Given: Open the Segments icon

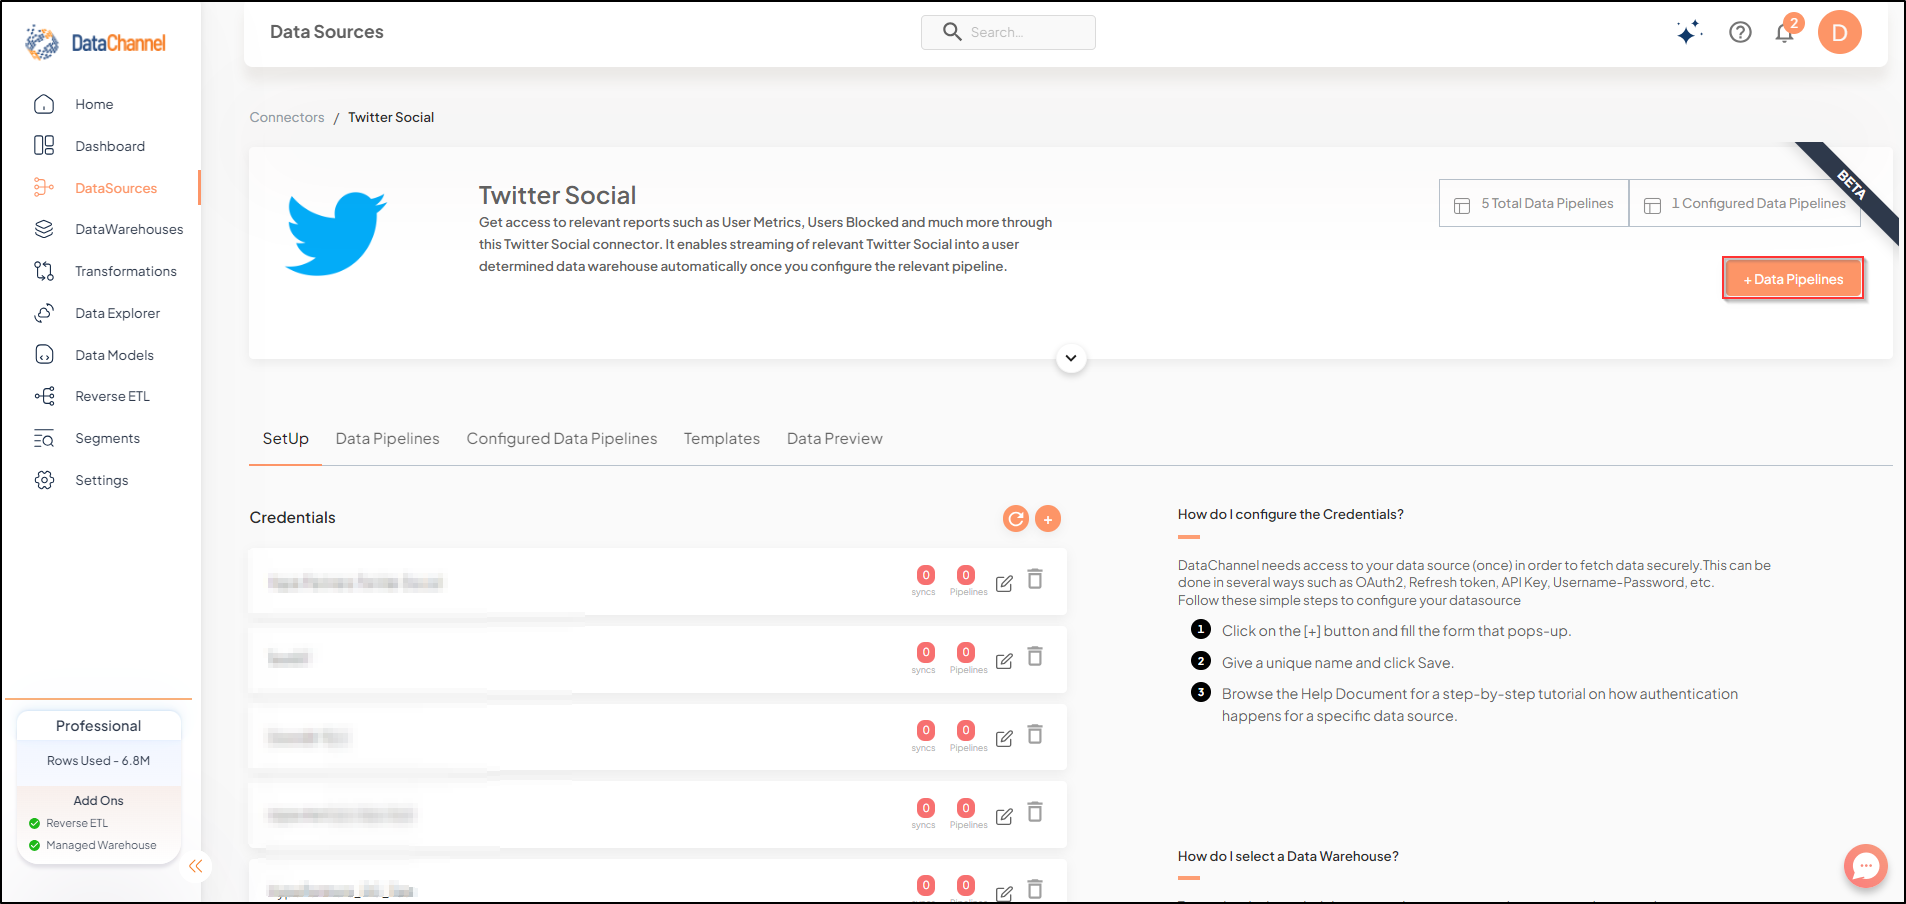Looking at the screenshot, I should pos(44,438).
